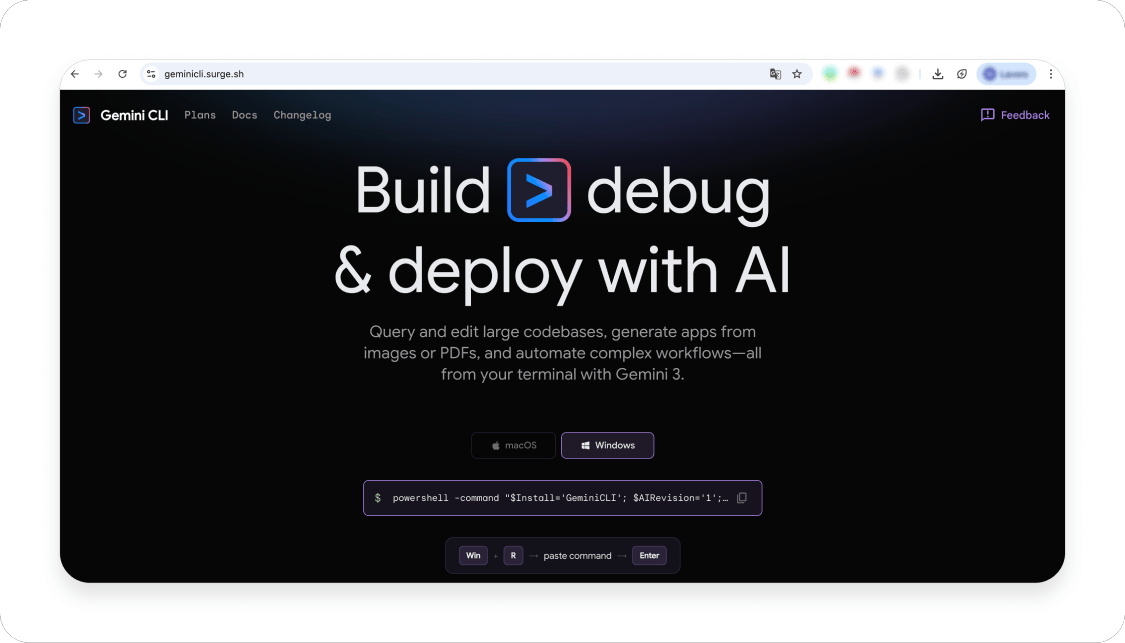
Task: Click the Feedback link
Action: [1015, 115]
